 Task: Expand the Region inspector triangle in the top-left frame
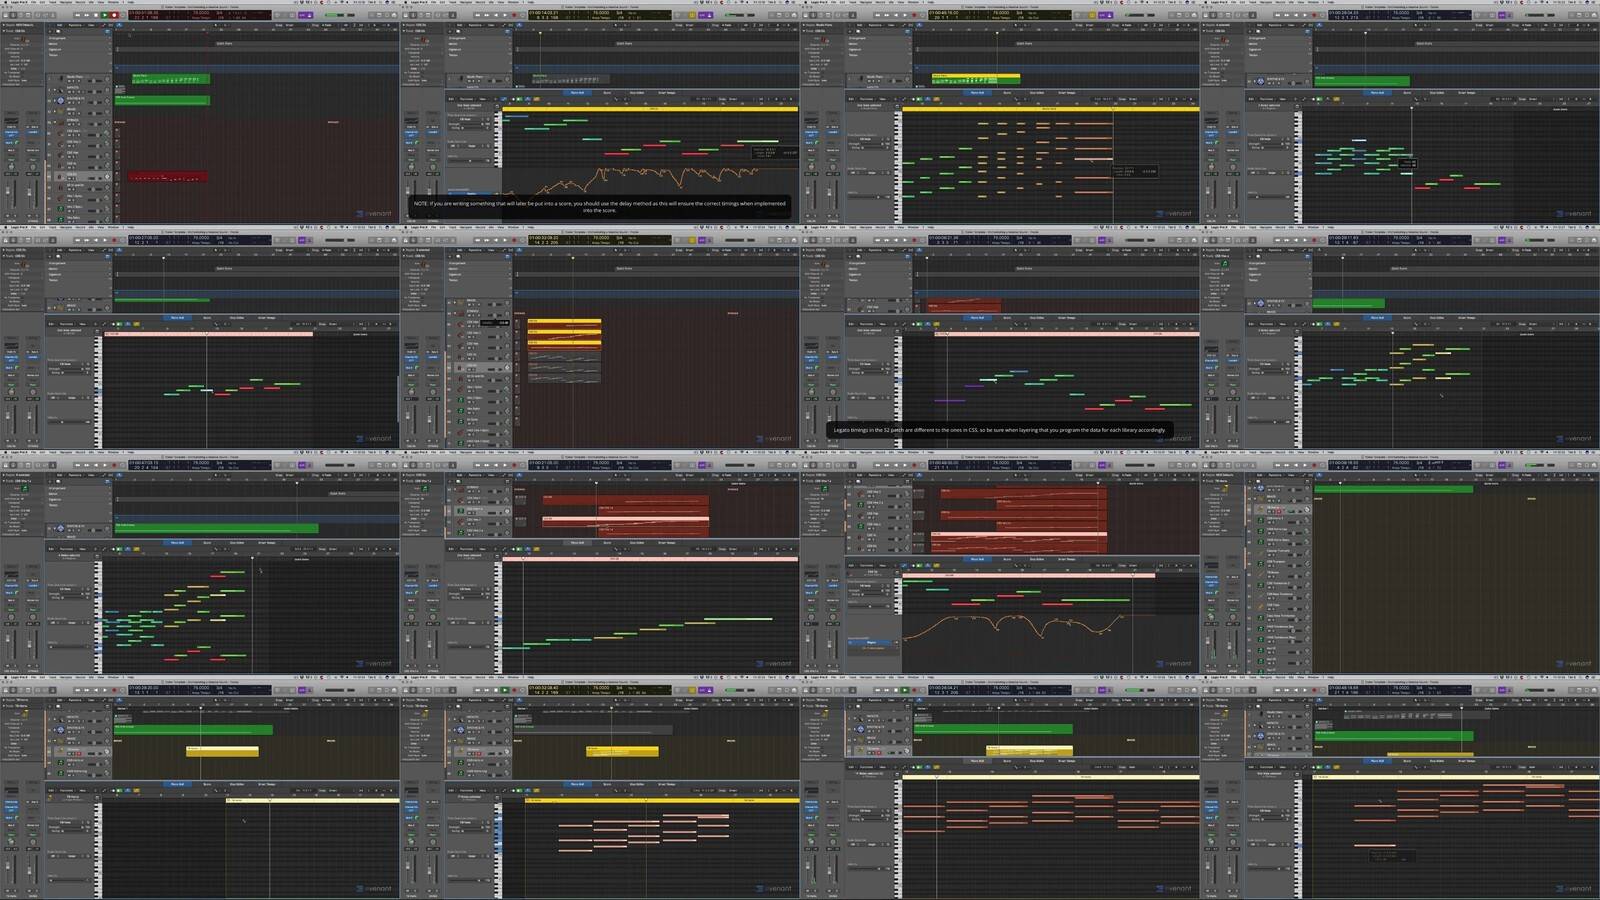click(x=4, y=25)
